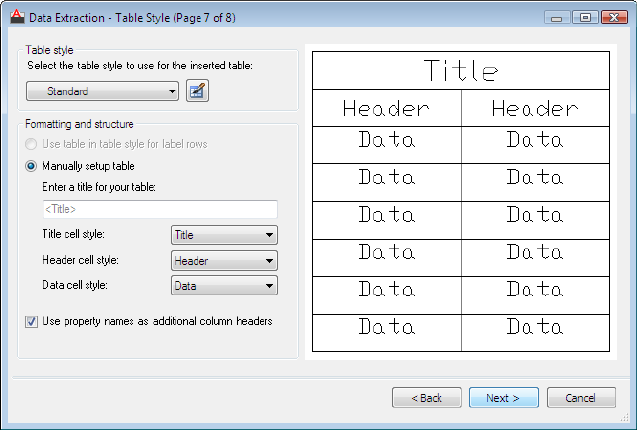Select Use table in table style radio
Viewport: 637px width, 430px height.
coord(32,144)
